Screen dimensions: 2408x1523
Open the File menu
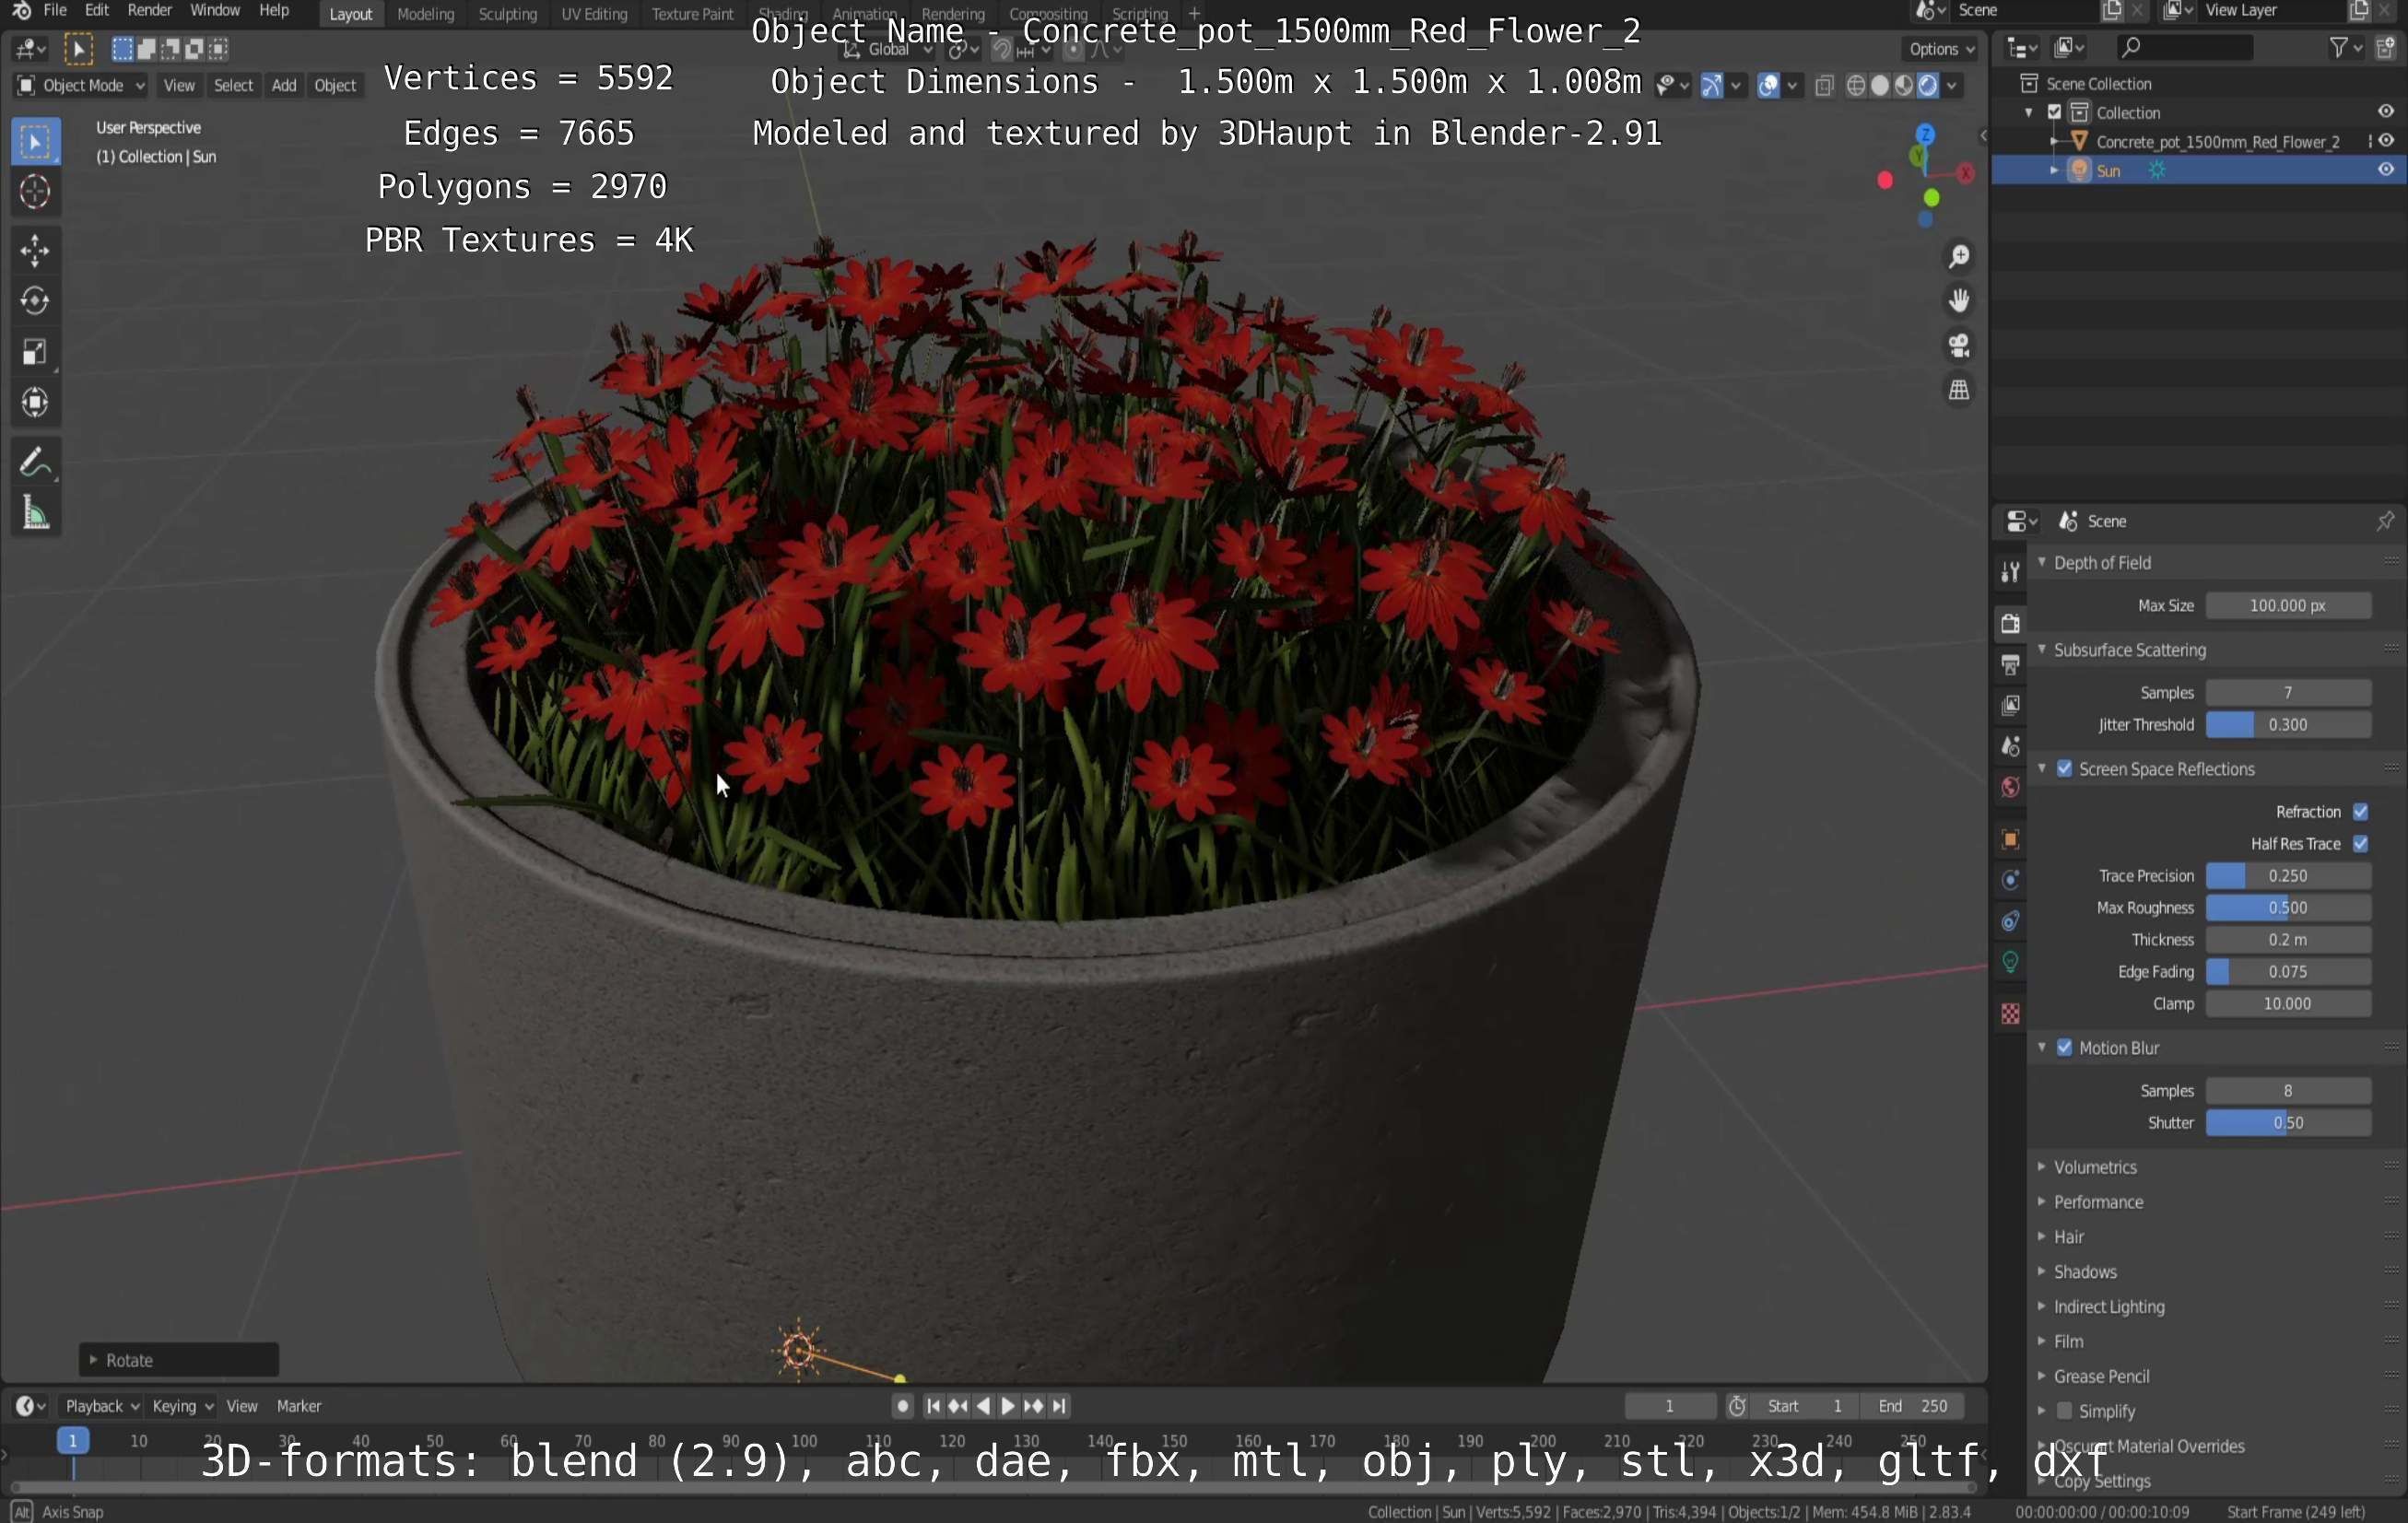tap(55, 11)
